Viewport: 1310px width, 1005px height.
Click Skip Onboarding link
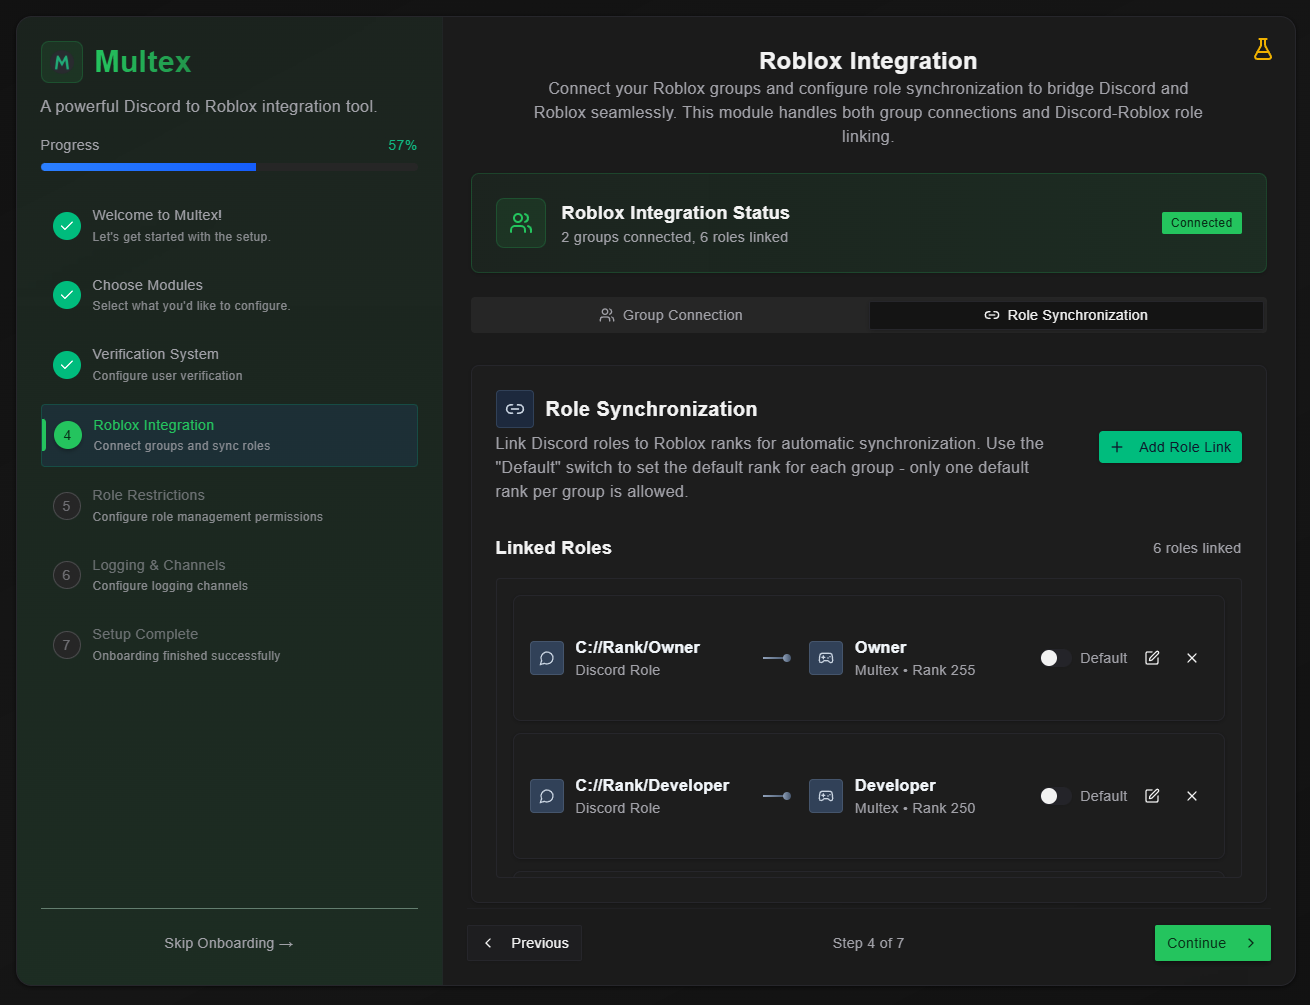pos(229,943)
